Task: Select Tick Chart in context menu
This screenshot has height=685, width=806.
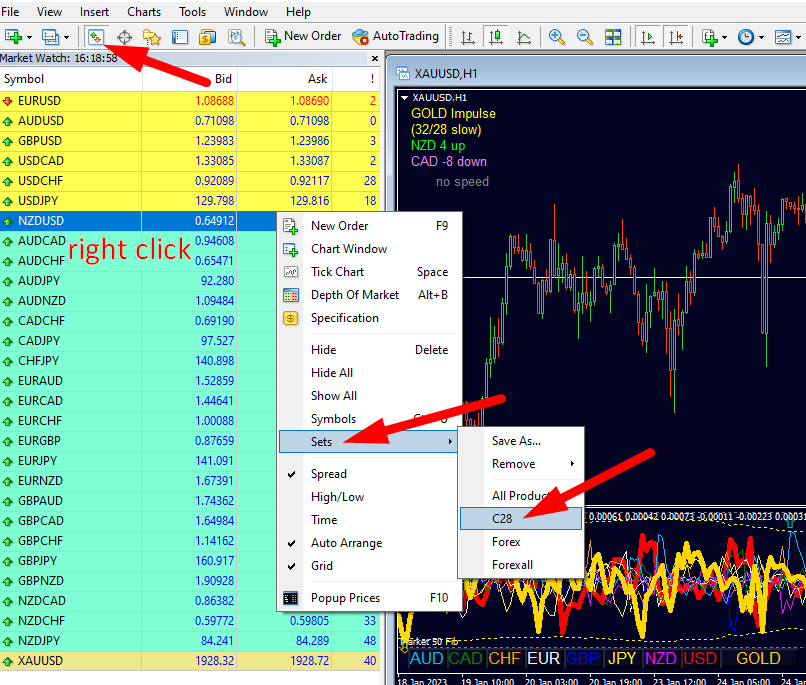Action: coord(369,272)
